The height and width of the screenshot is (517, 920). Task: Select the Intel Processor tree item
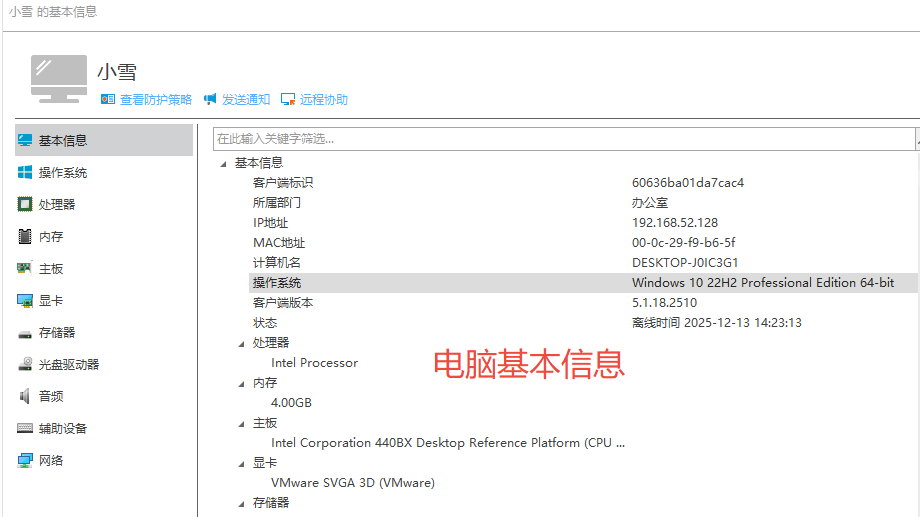click(314, 363)
